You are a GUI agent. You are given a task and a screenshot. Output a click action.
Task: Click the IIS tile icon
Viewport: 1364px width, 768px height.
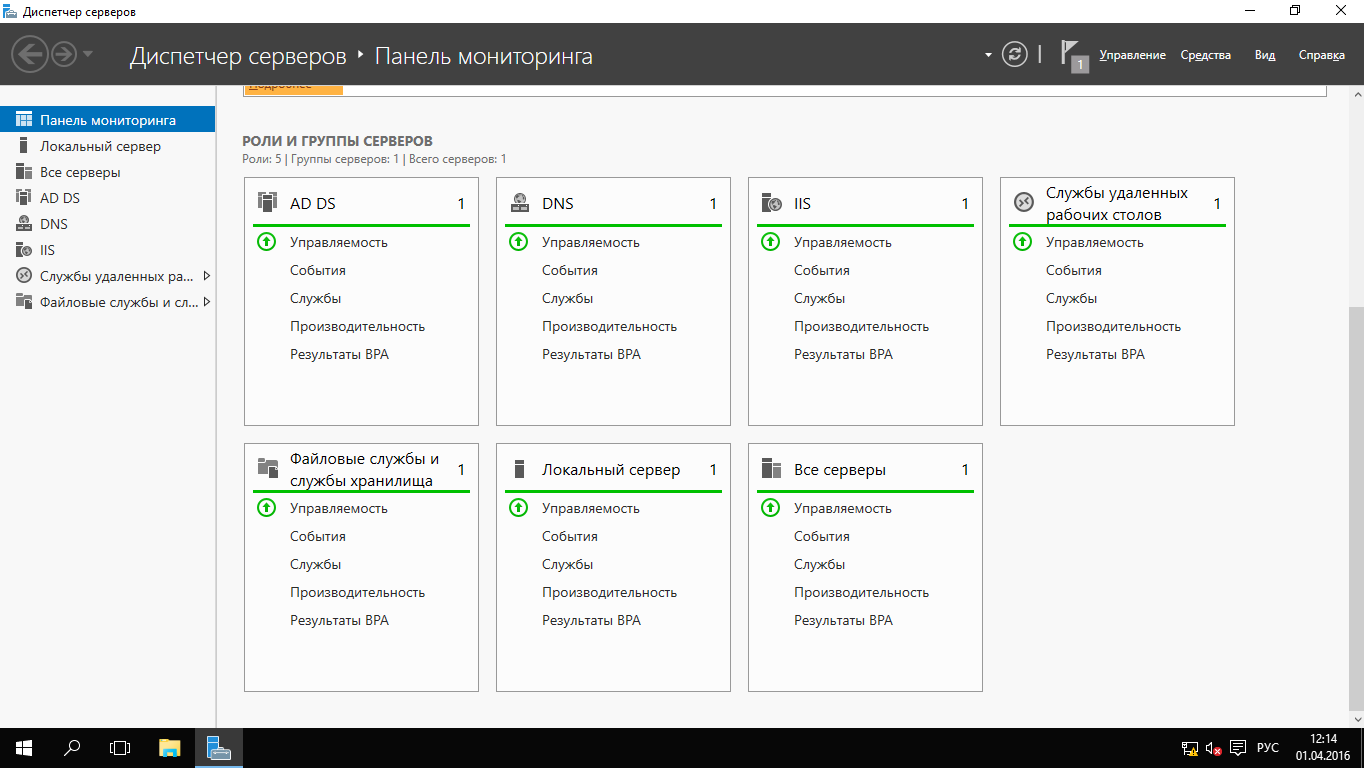click(x=771, y=203)
